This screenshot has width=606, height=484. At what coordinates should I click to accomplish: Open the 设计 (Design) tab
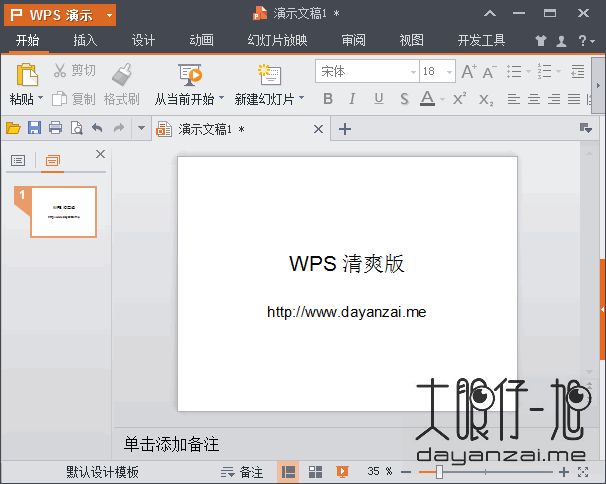(x=143, y=40)
